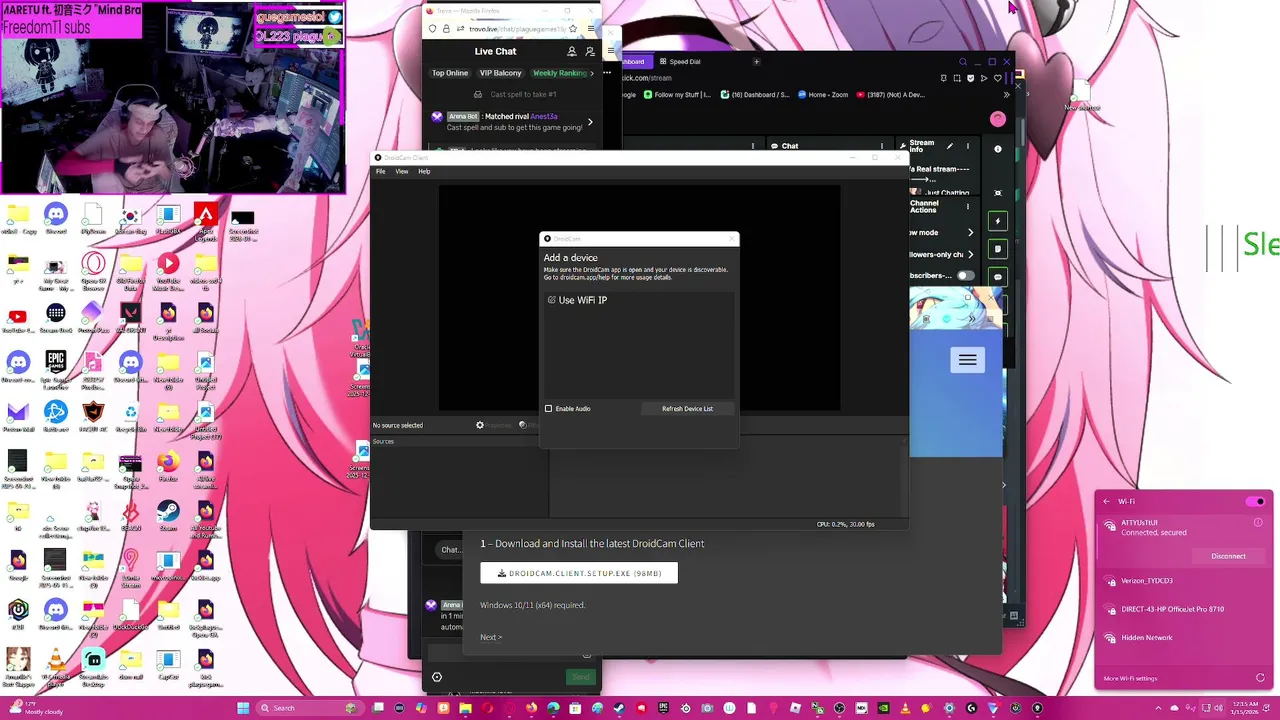Open Channel Actions three-dot menu

click(x=968, y=206)
